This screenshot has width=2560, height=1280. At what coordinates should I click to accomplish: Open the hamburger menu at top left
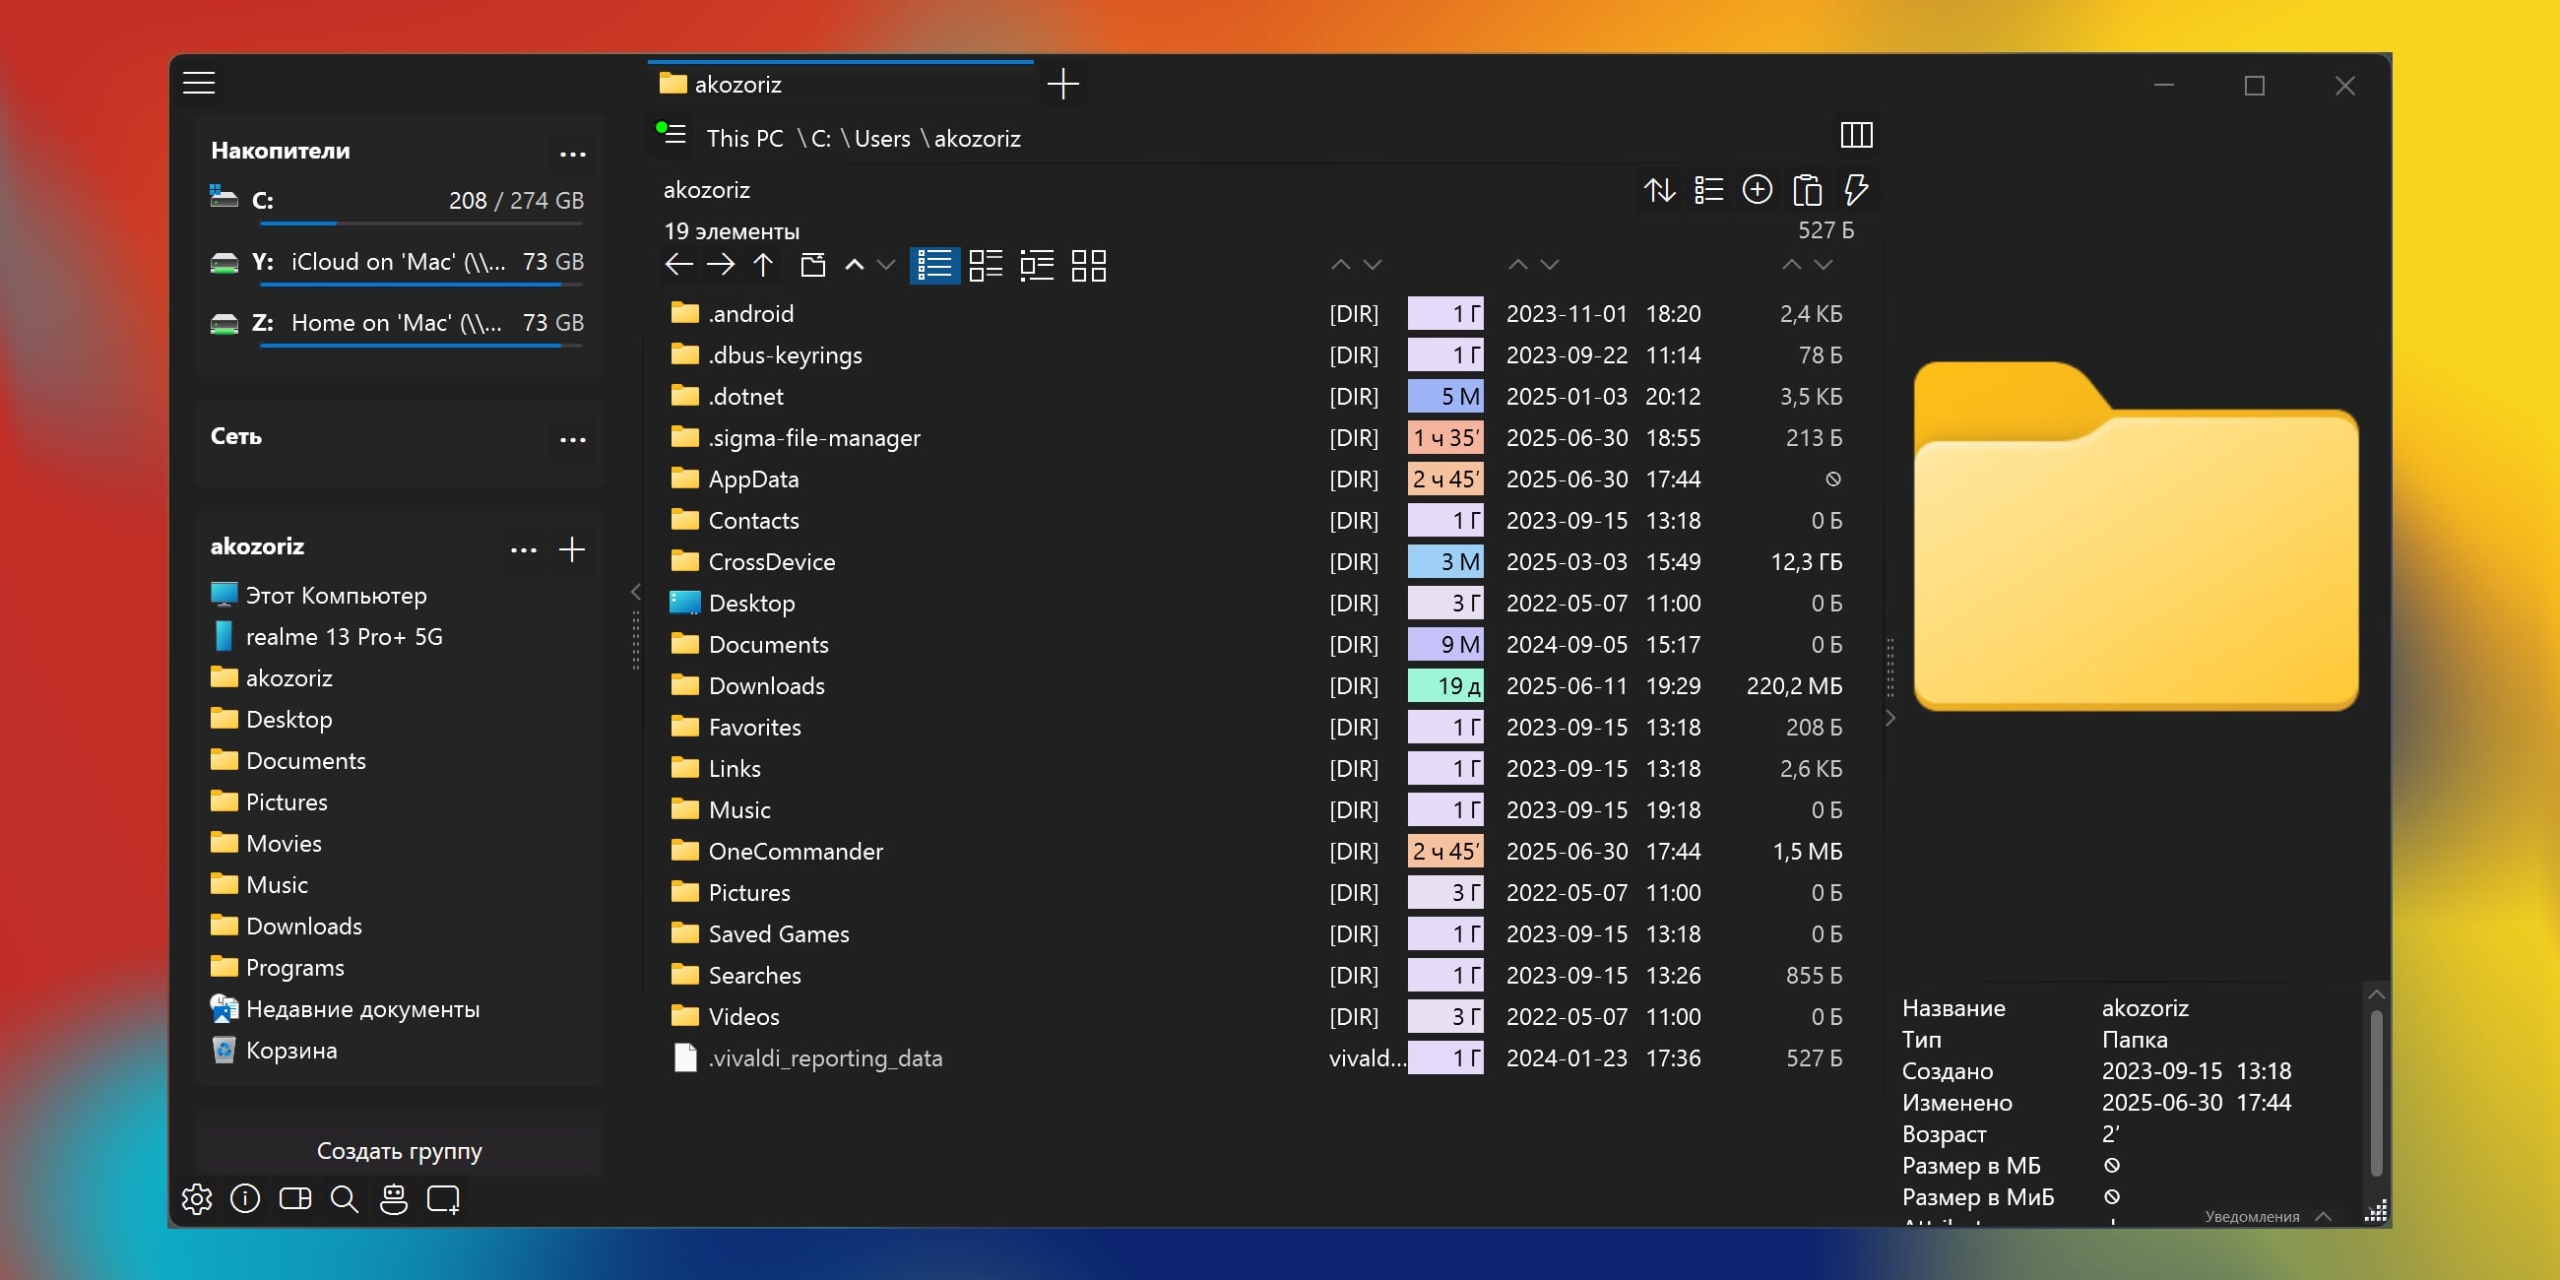[199, 83]
